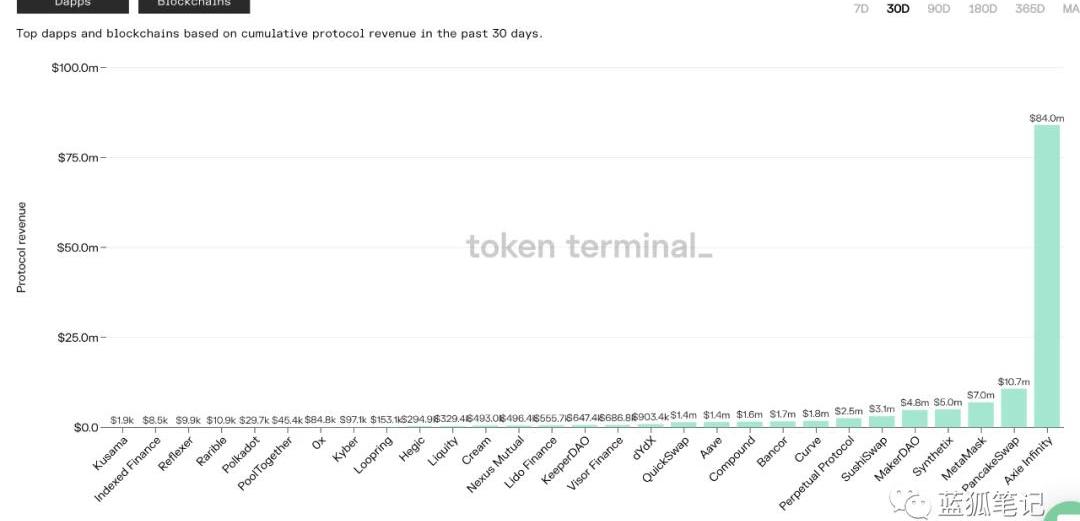Click the Kusama label on the x-axis

(111, 452)
